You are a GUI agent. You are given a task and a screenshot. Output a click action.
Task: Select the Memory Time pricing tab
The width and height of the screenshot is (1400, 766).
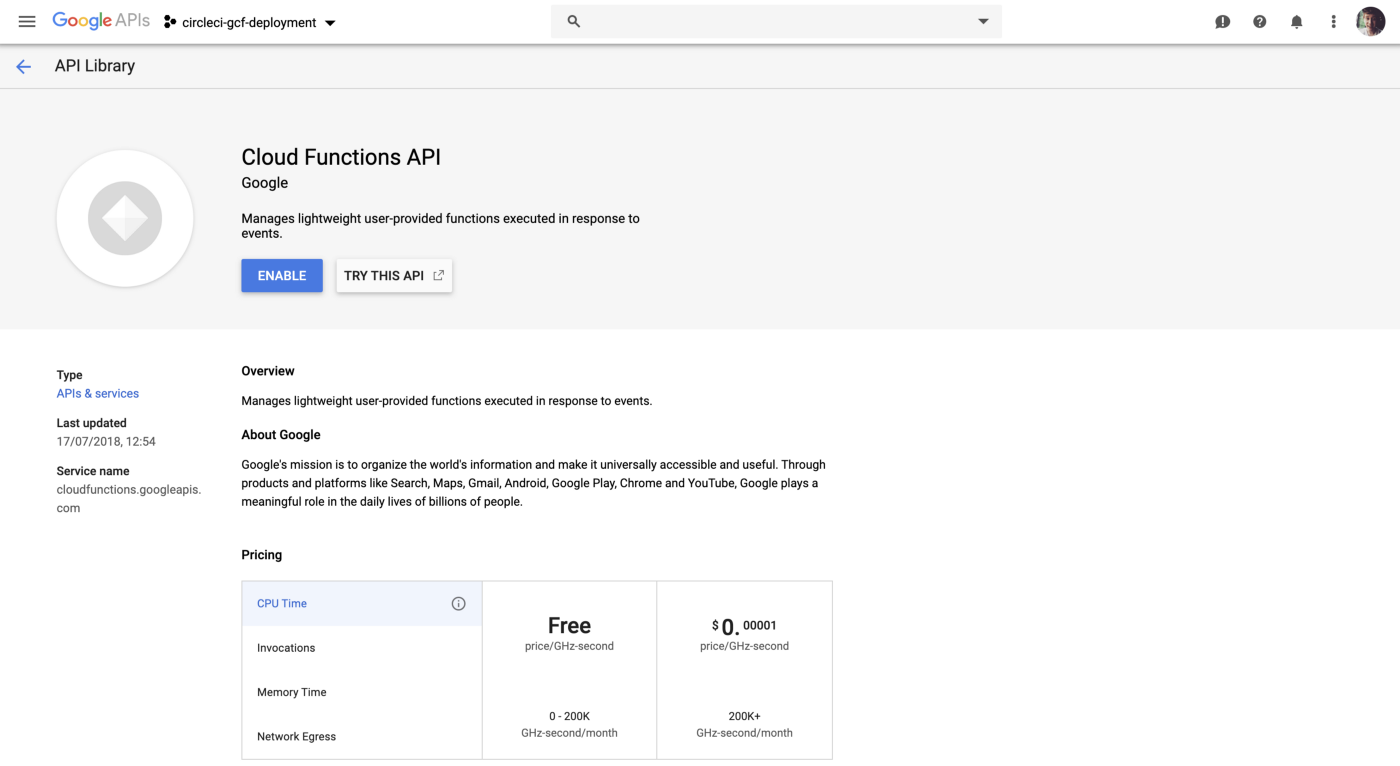click(362, 692)
